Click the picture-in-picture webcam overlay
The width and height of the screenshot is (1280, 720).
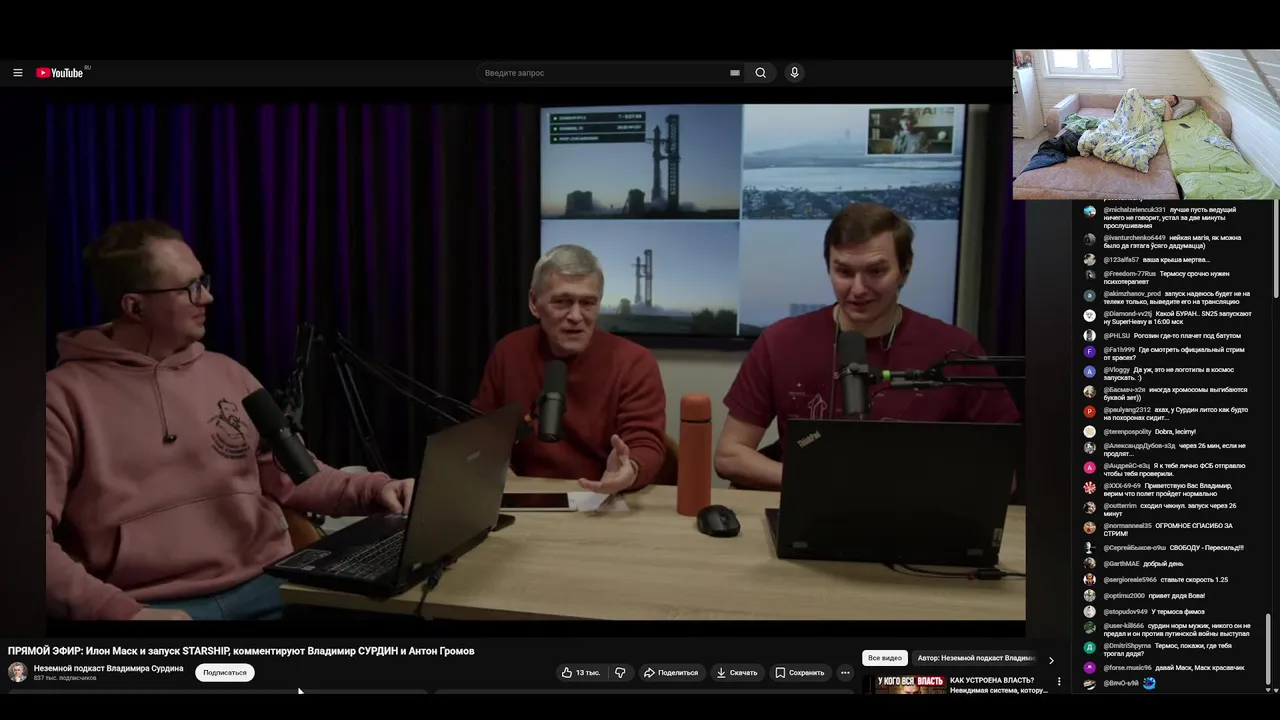(1146, 125)
